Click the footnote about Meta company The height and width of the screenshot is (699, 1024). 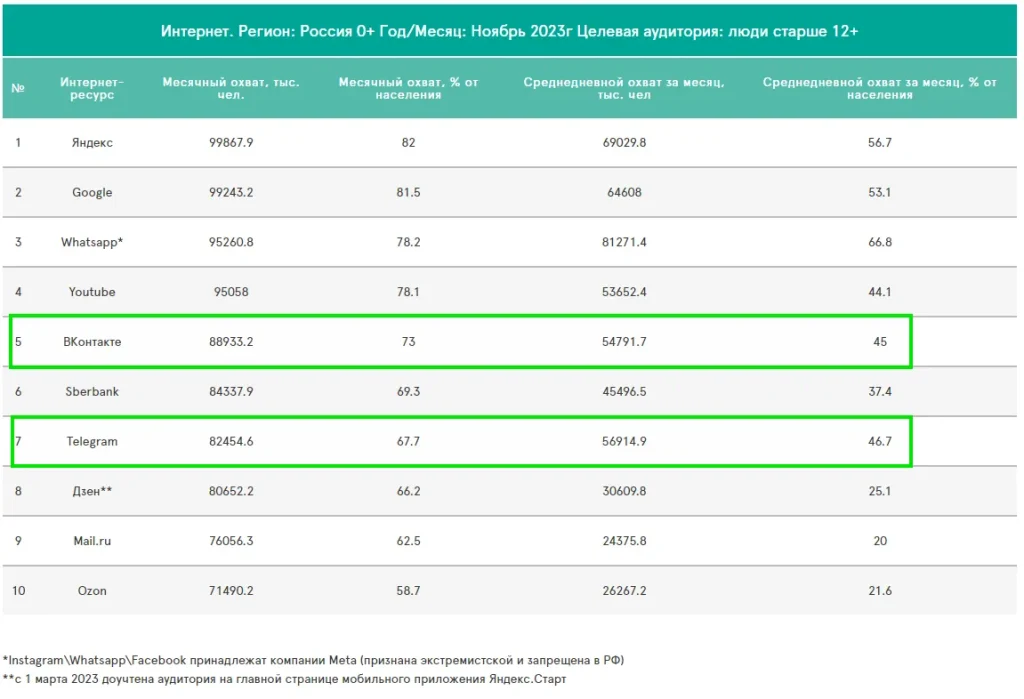pyautogui.click(x=314, y=660)
